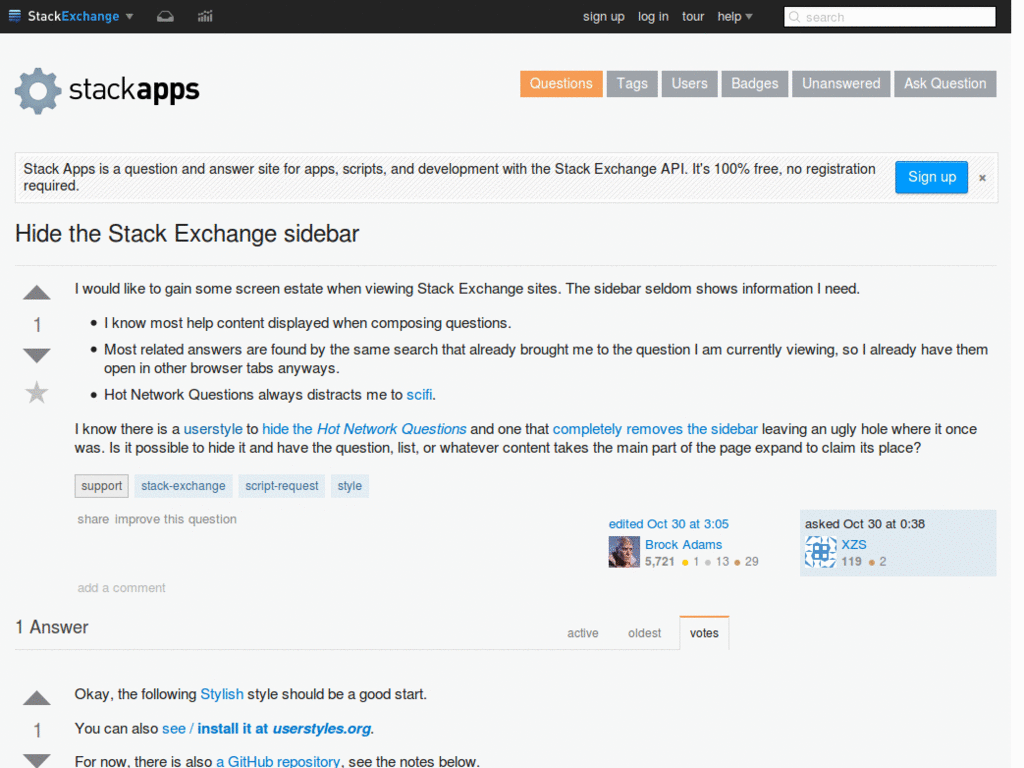Select the Questions tab
This screenshot has height=768, width=1024.
pos(561,84)
